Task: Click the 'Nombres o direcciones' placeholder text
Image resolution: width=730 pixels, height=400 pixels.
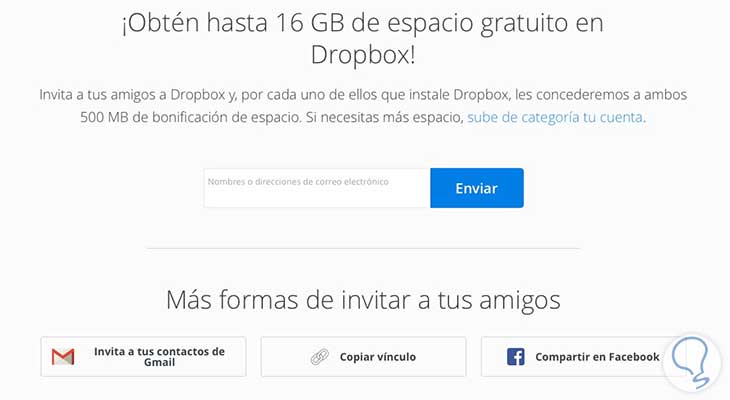Action: point(298,182)
